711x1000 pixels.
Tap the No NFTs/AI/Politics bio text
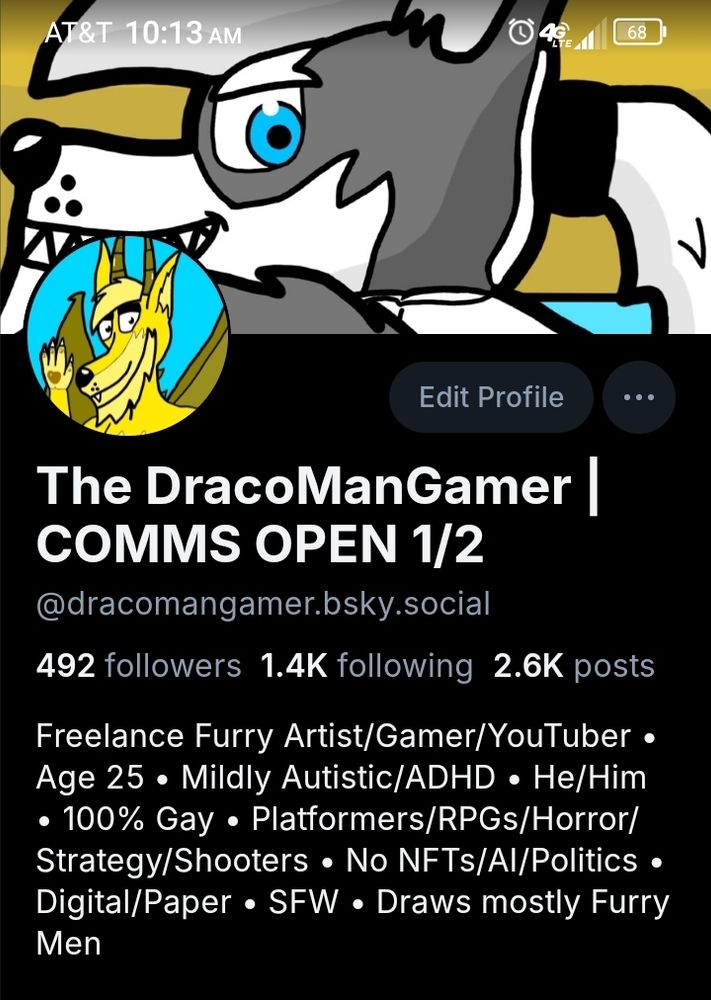(x=491, y=861)
